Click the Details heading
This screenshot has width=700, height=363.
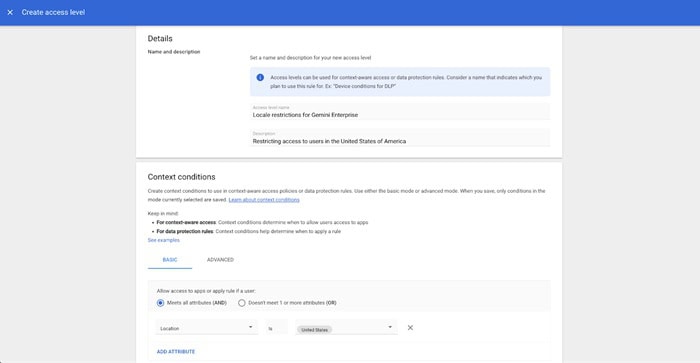point(160,39)
